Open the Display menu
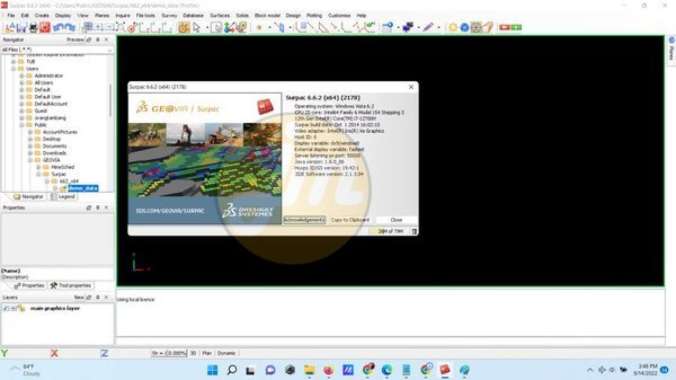The image size is (676, 380). [63, 16]
